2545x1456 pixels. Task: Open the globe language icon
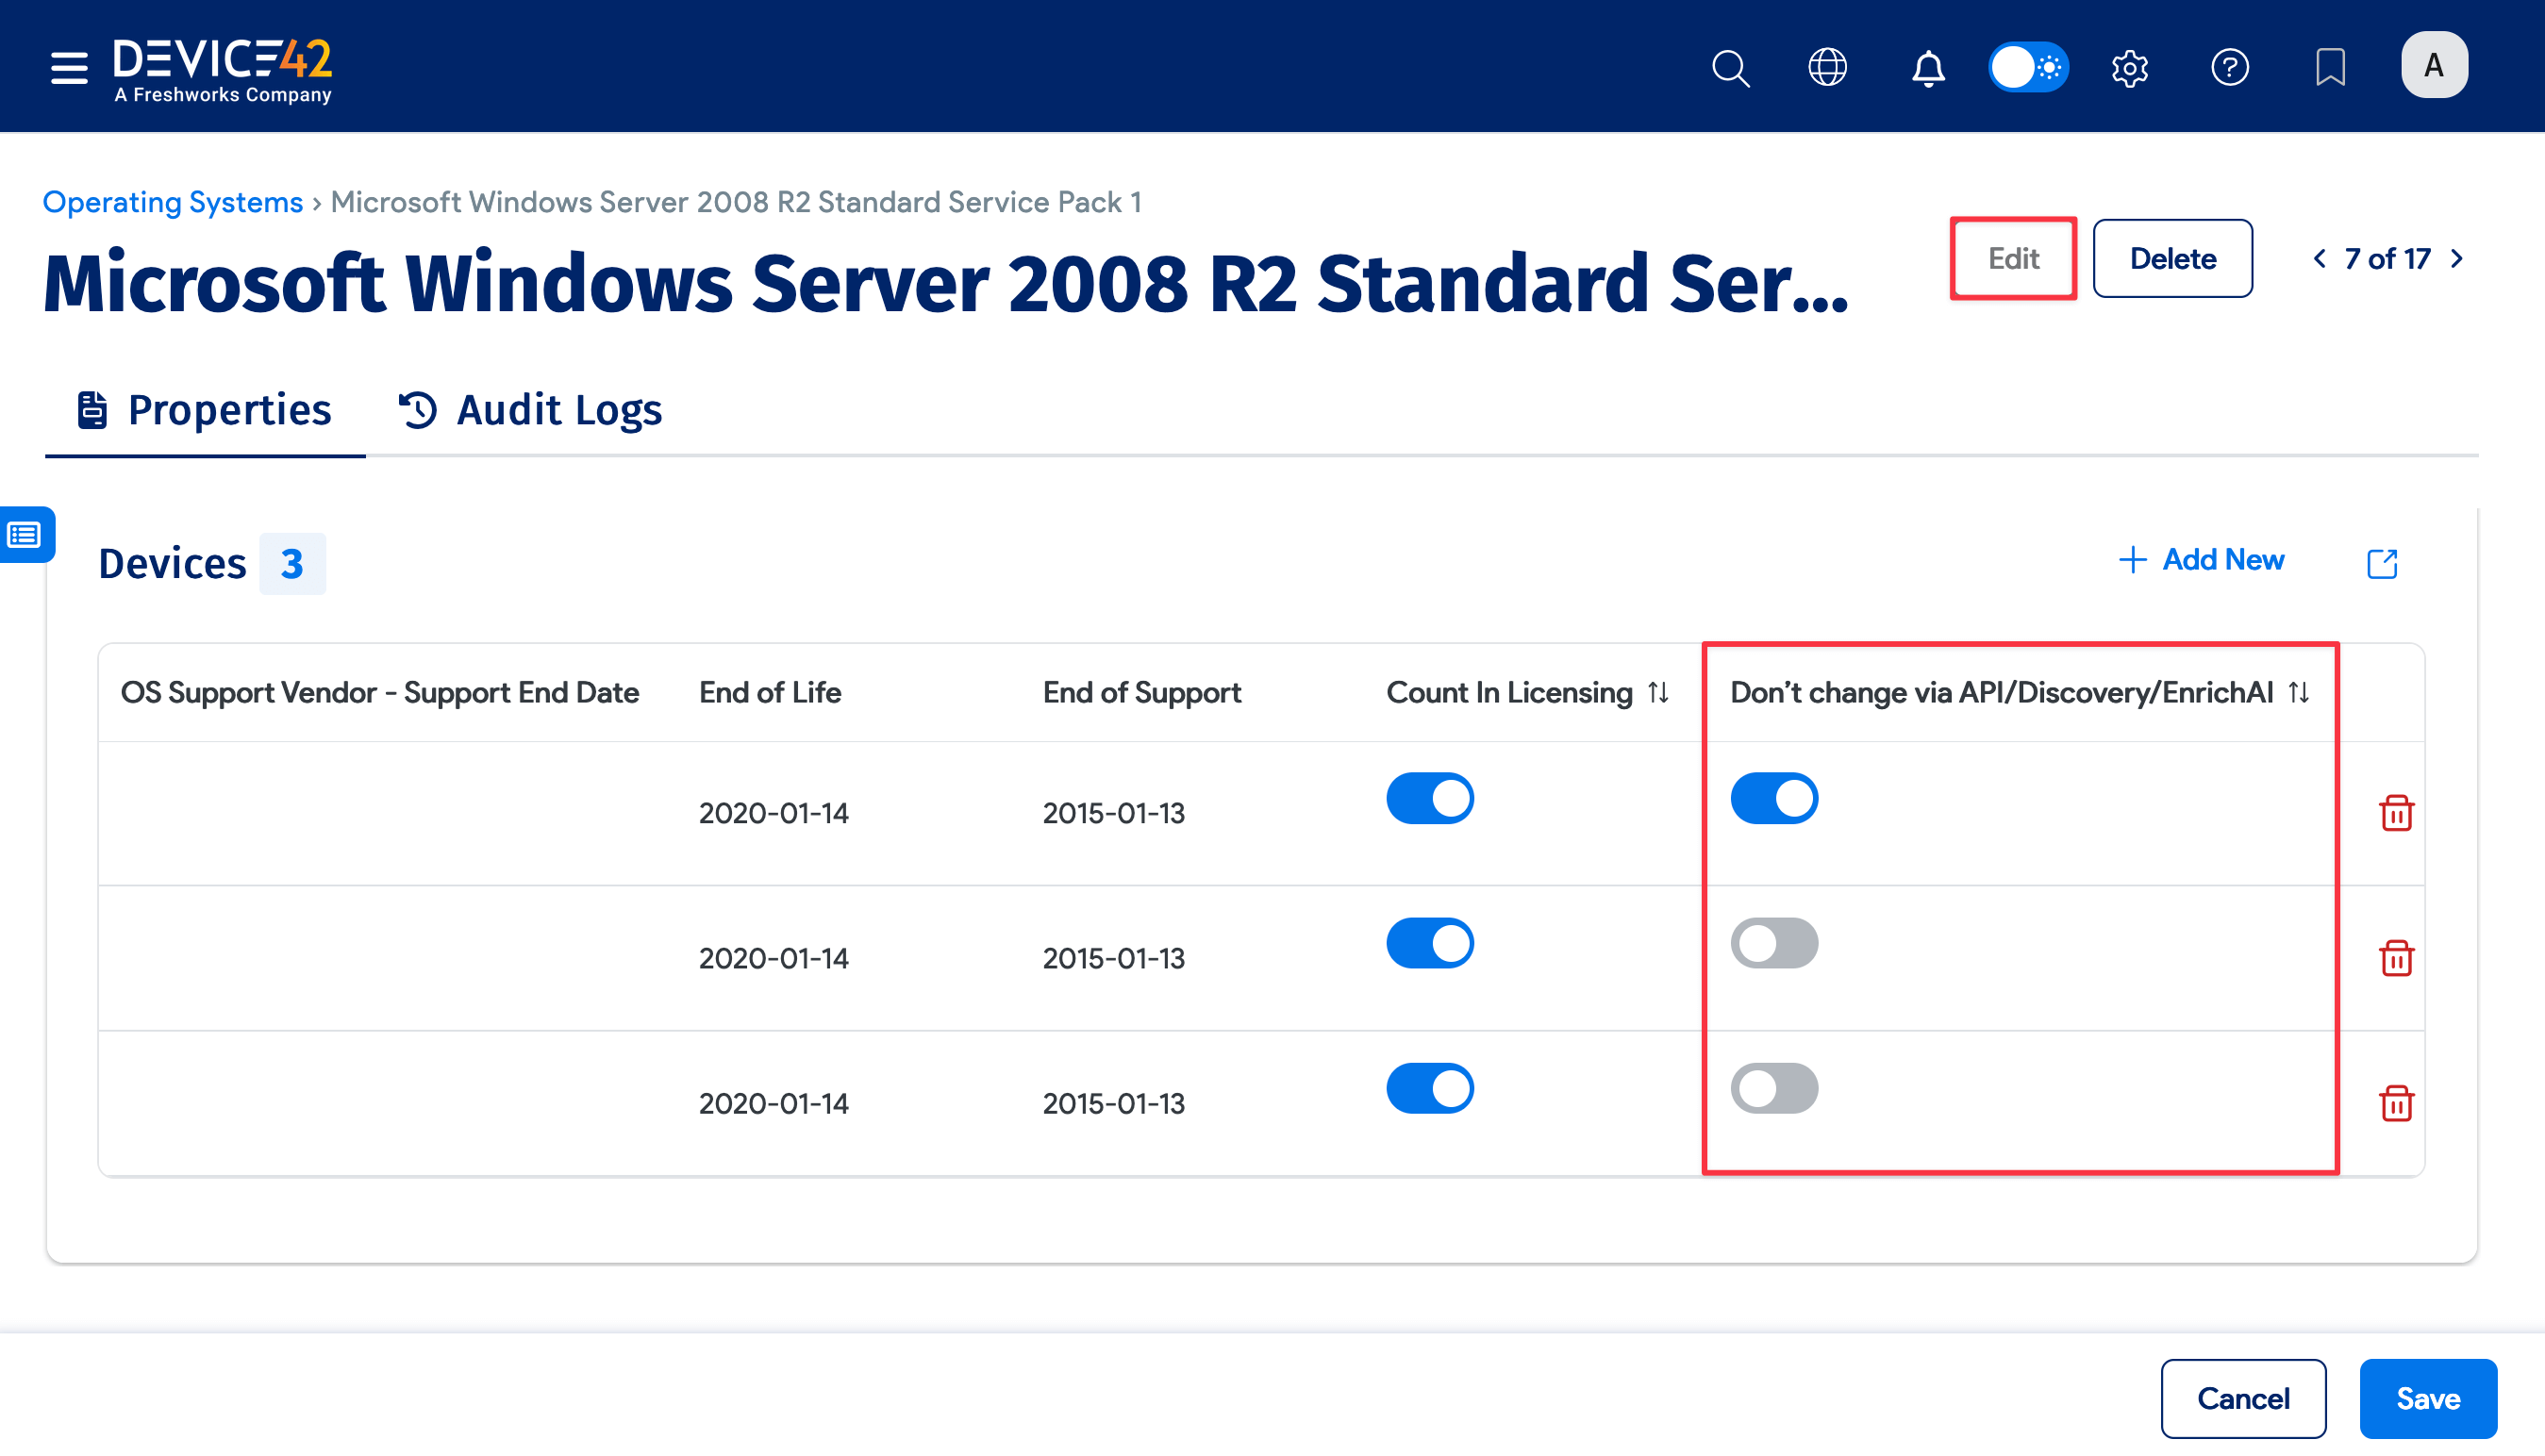1828,68
